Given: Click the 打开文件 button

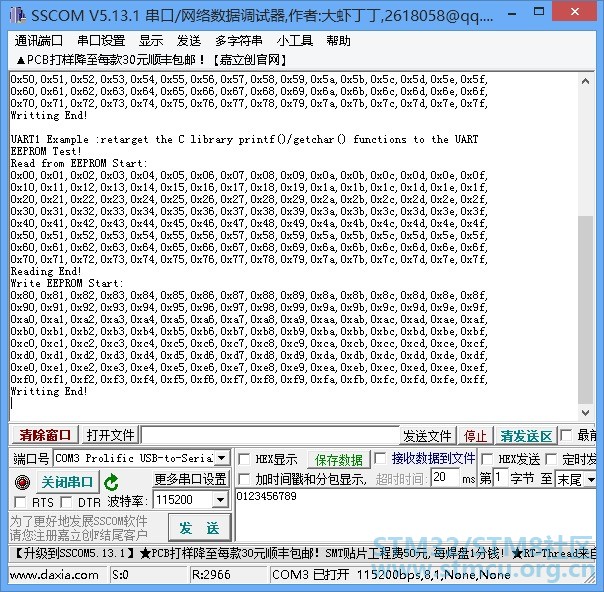Looking at the screenshot, I should pos(110,435).
